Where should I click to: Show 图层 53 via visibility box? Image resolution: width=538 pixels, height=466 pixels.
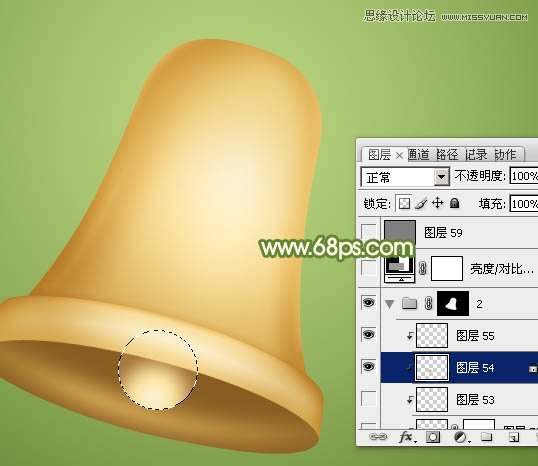[x=369, y=399]
